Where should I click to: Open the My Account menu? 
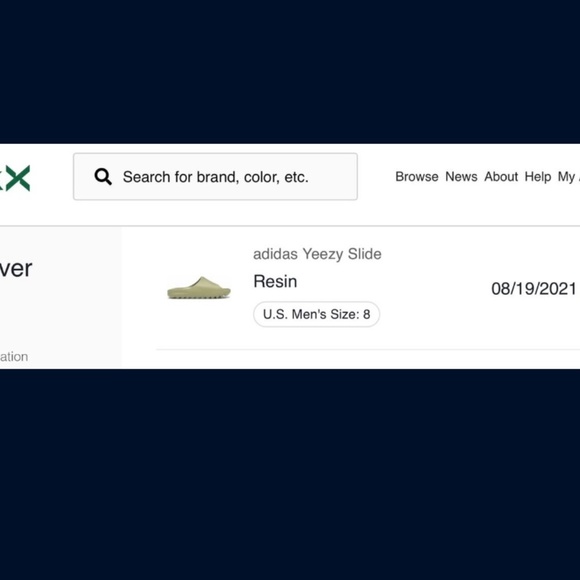click(x=569, y=177)
